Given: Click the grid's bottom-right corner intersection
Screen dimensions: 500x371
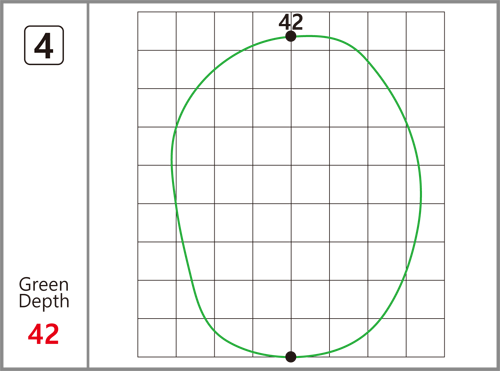Looking at the screenshot, I should (x=444, y=357).
